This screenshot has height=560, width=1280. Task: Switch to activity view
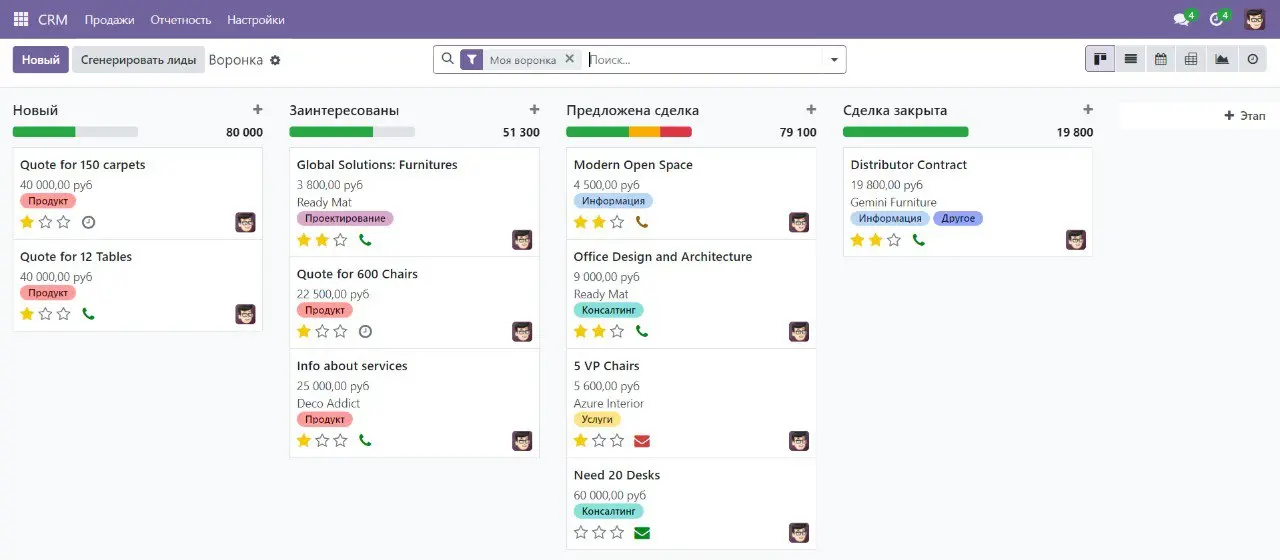coord(1252,59)
